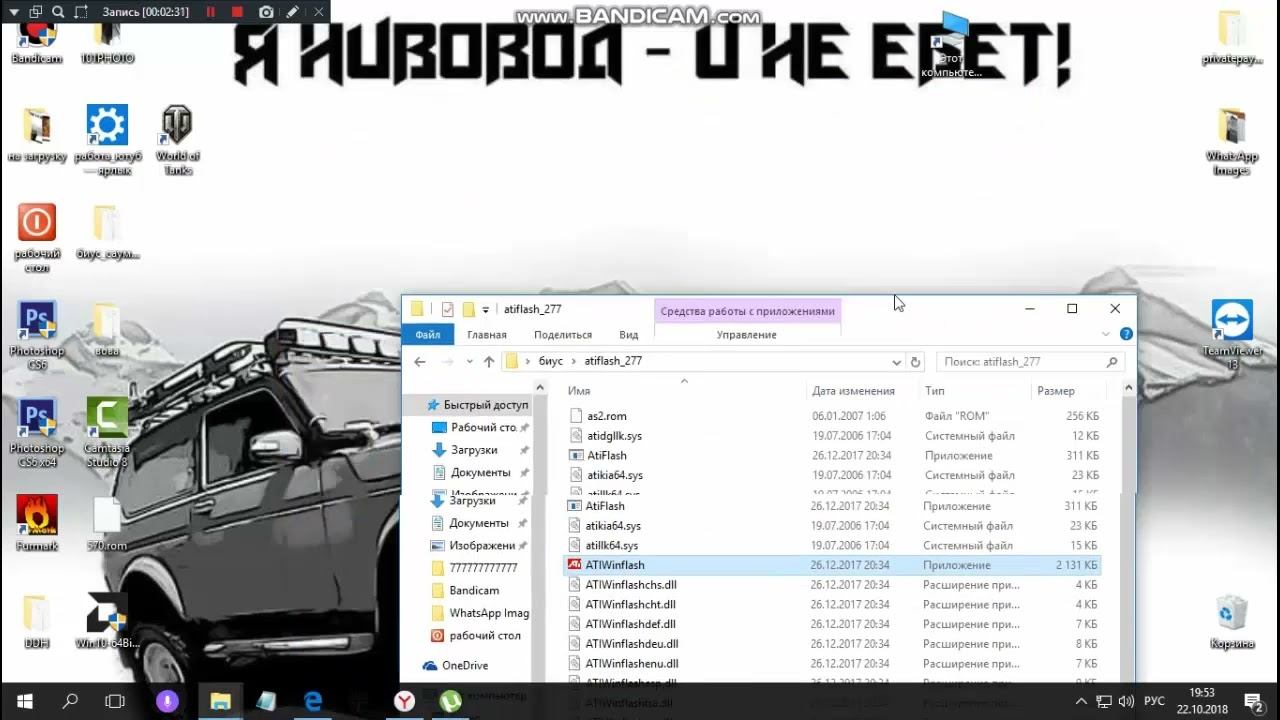Open Explorer help question mark
1280x720 pixels.
(1127, 334)
